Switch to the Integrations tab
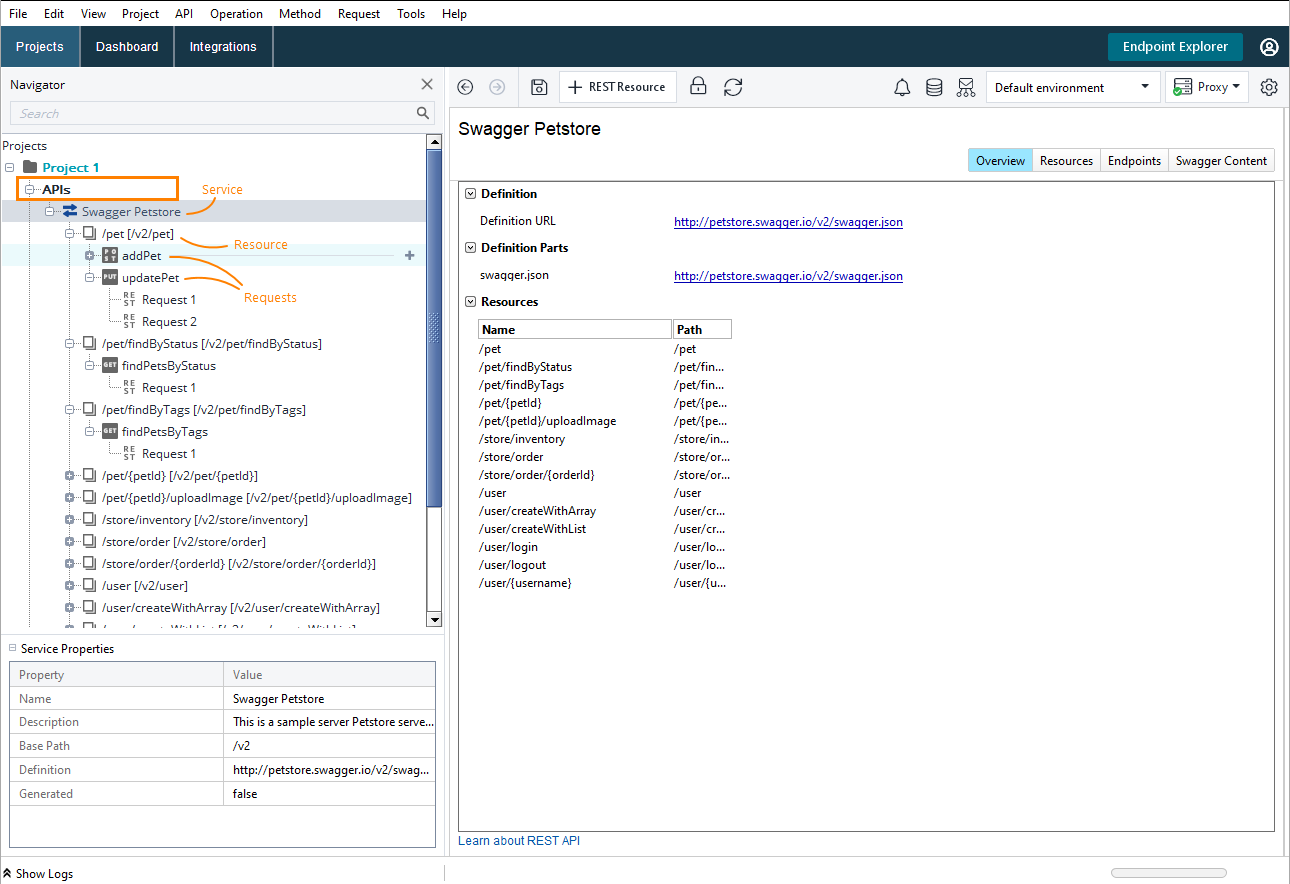 tap(223, 47)
